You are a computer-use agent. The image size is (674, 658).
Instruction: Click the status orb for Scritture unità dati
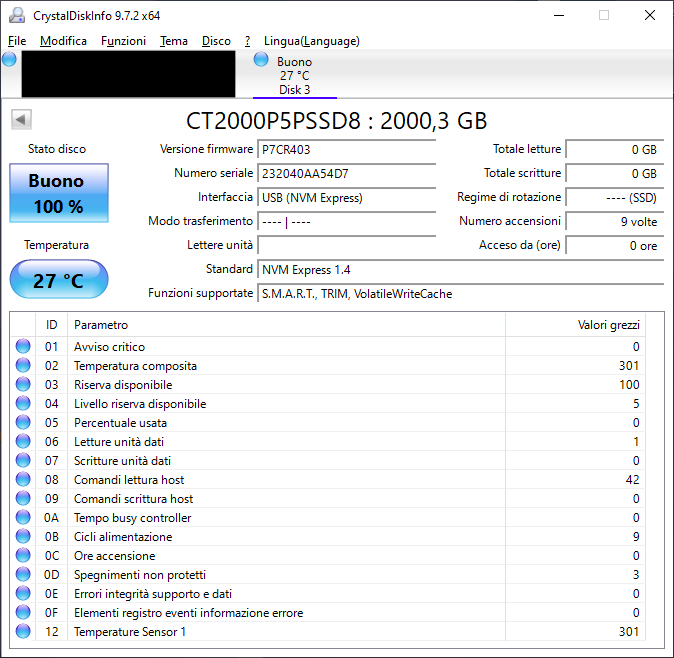coord(23,460)
